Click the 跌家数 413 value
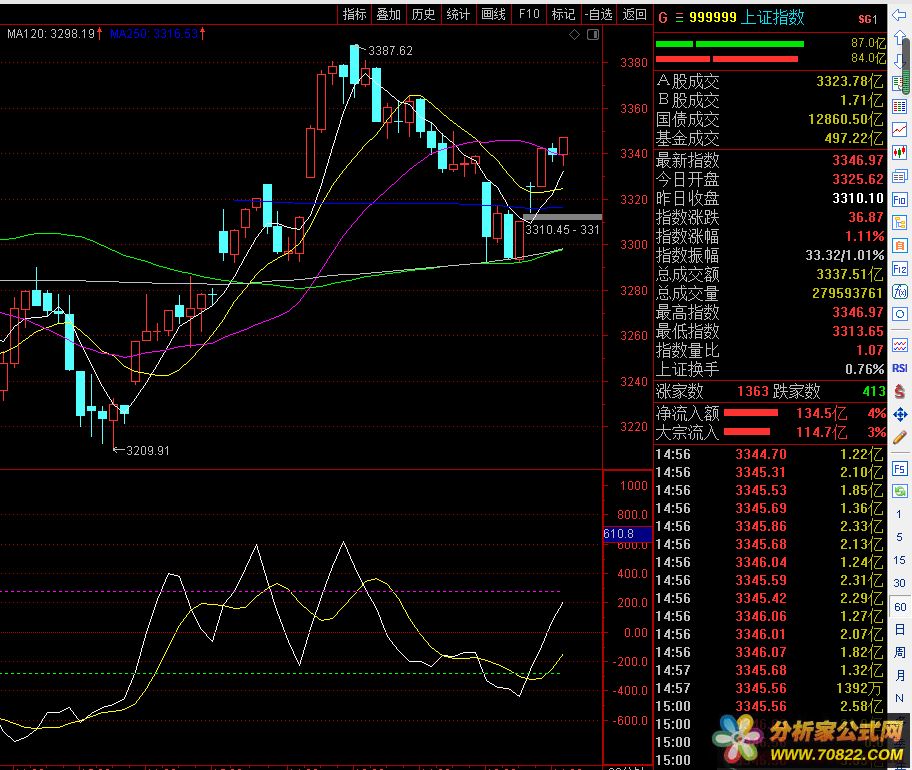Screen dimensions: 912x770 point(874,391)
